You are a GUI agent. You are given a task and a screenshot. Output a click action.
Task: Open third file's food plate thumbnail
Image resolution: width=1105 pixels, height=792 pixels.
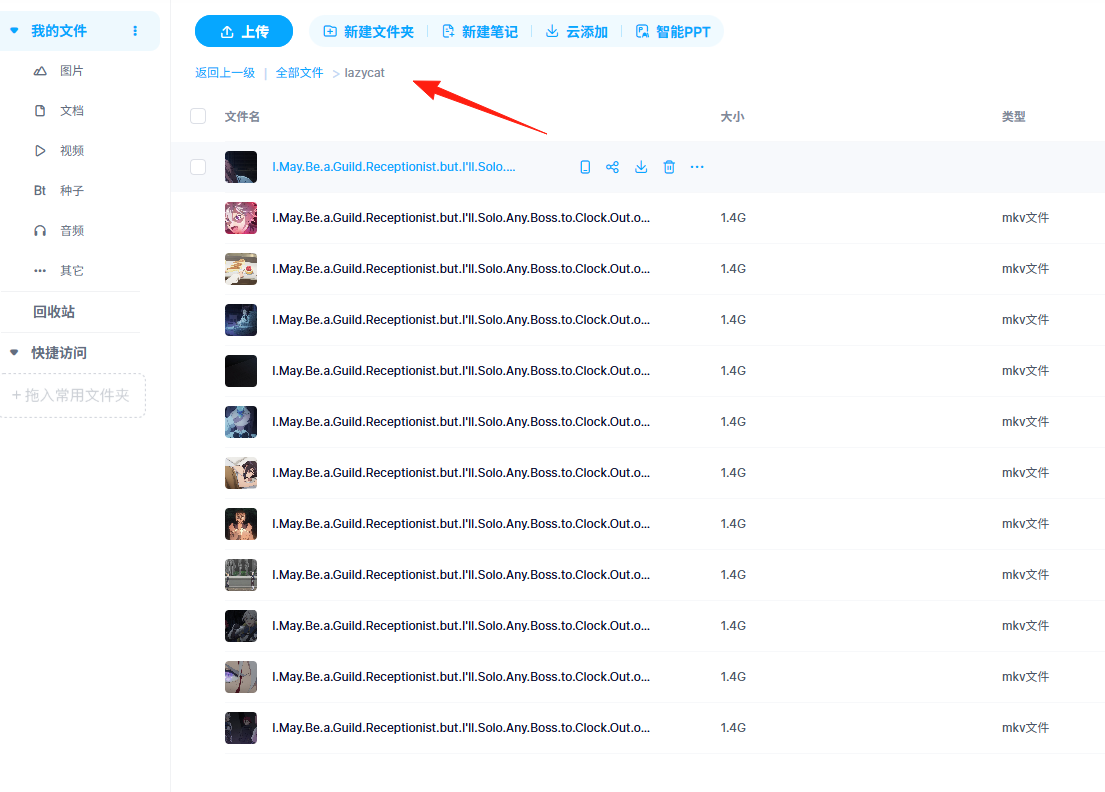tap(241, 268)
